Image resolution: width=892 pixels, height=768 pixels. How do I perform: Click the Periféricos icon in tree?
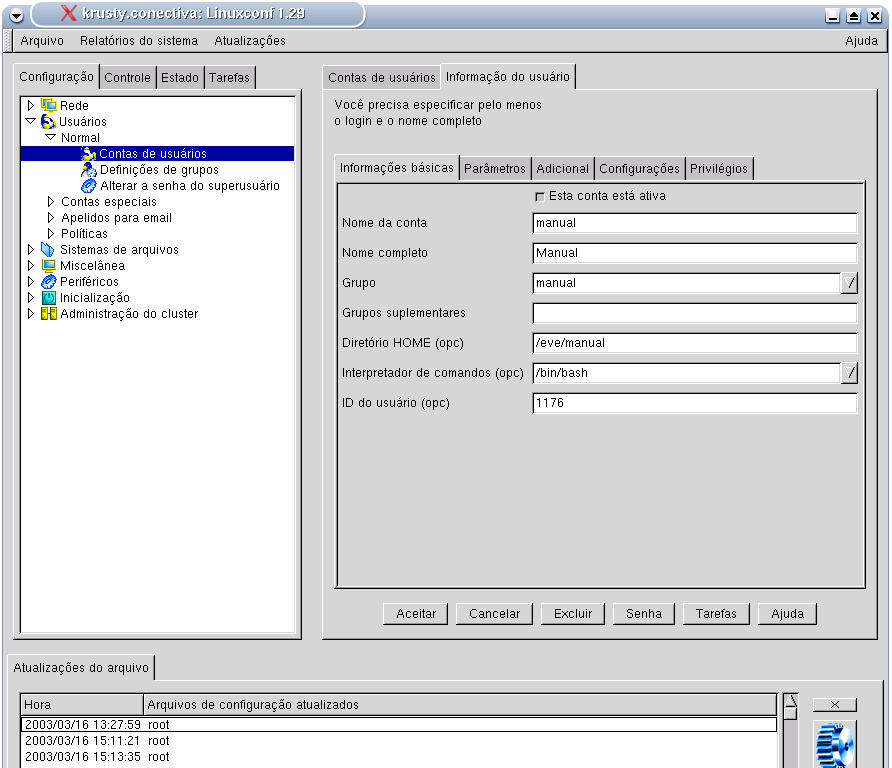[x=49, y=282]
